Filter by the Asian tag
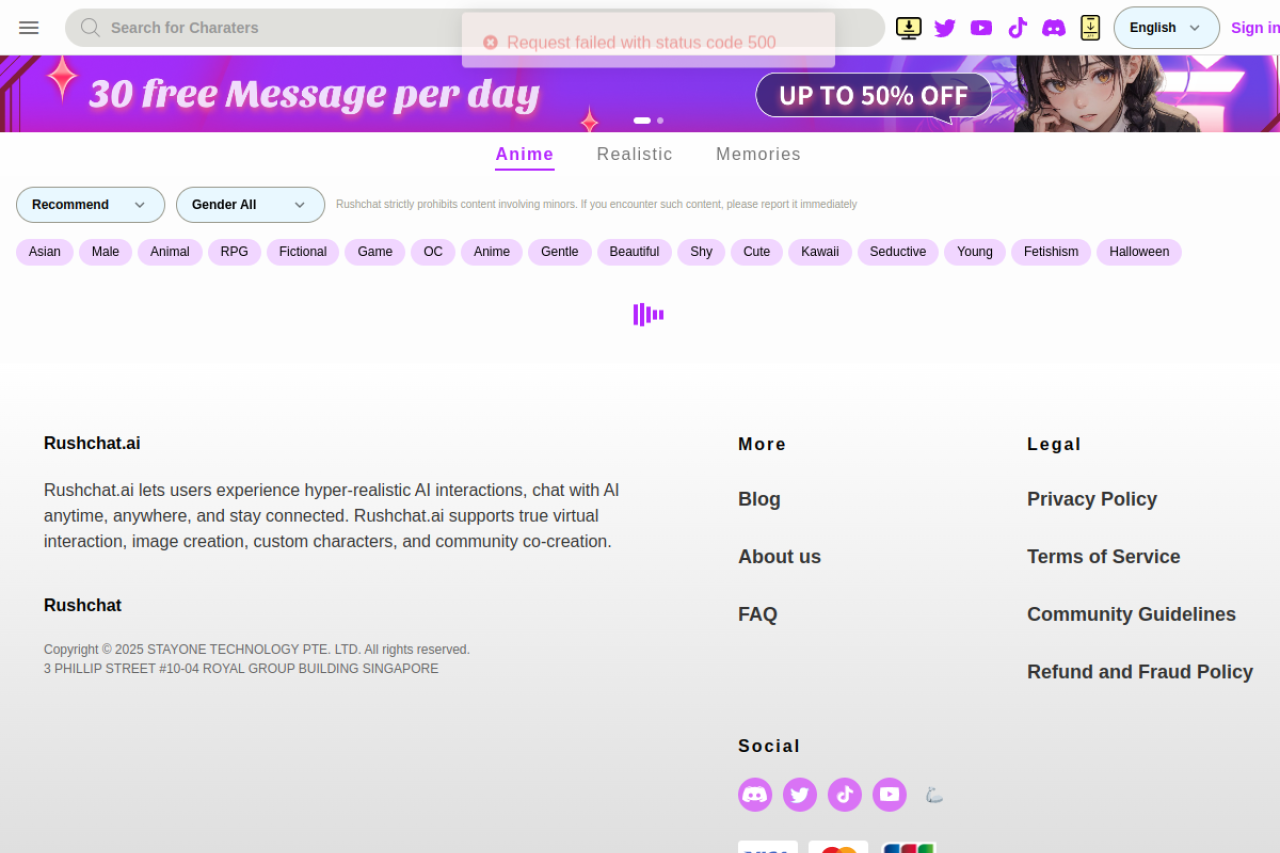The height and width of the screenshot is (853, 1280). pos(45,252)
